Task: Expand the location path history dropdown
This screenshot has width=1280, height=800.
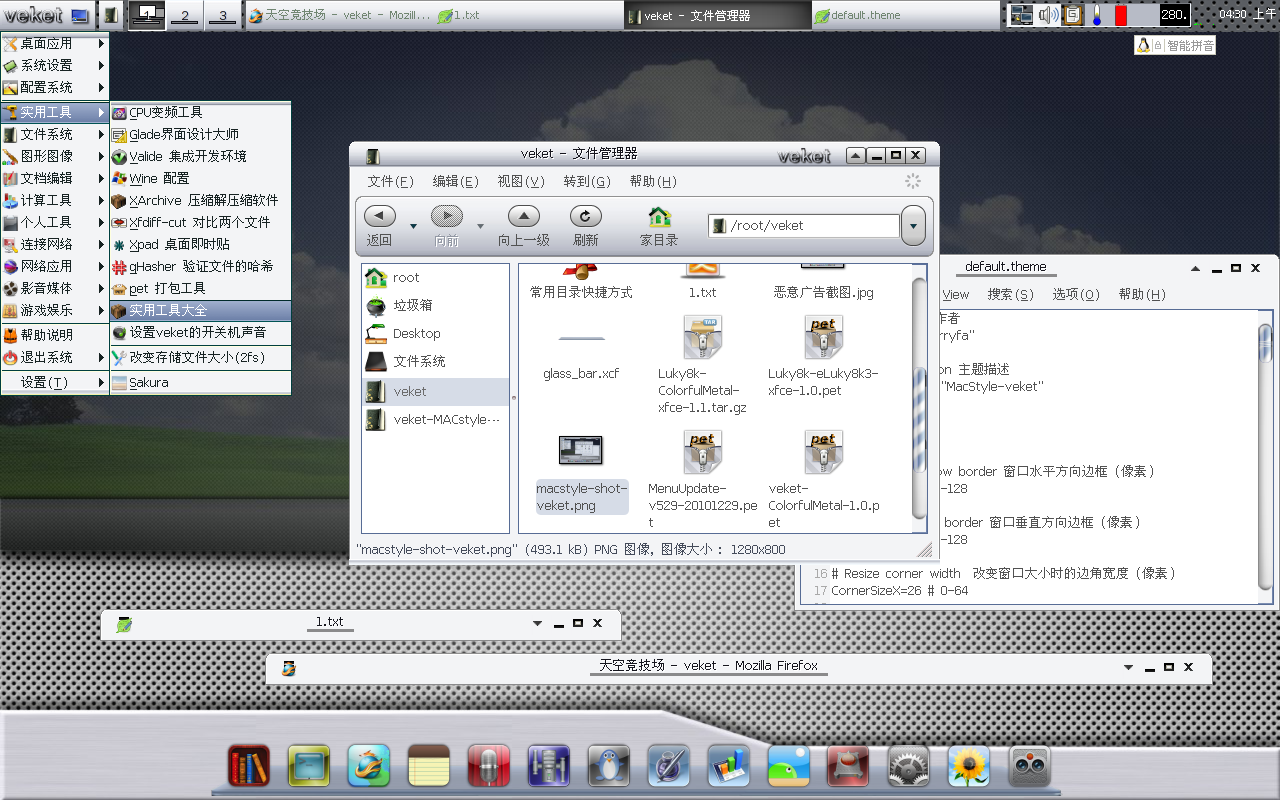Action: tap(913, 226)
